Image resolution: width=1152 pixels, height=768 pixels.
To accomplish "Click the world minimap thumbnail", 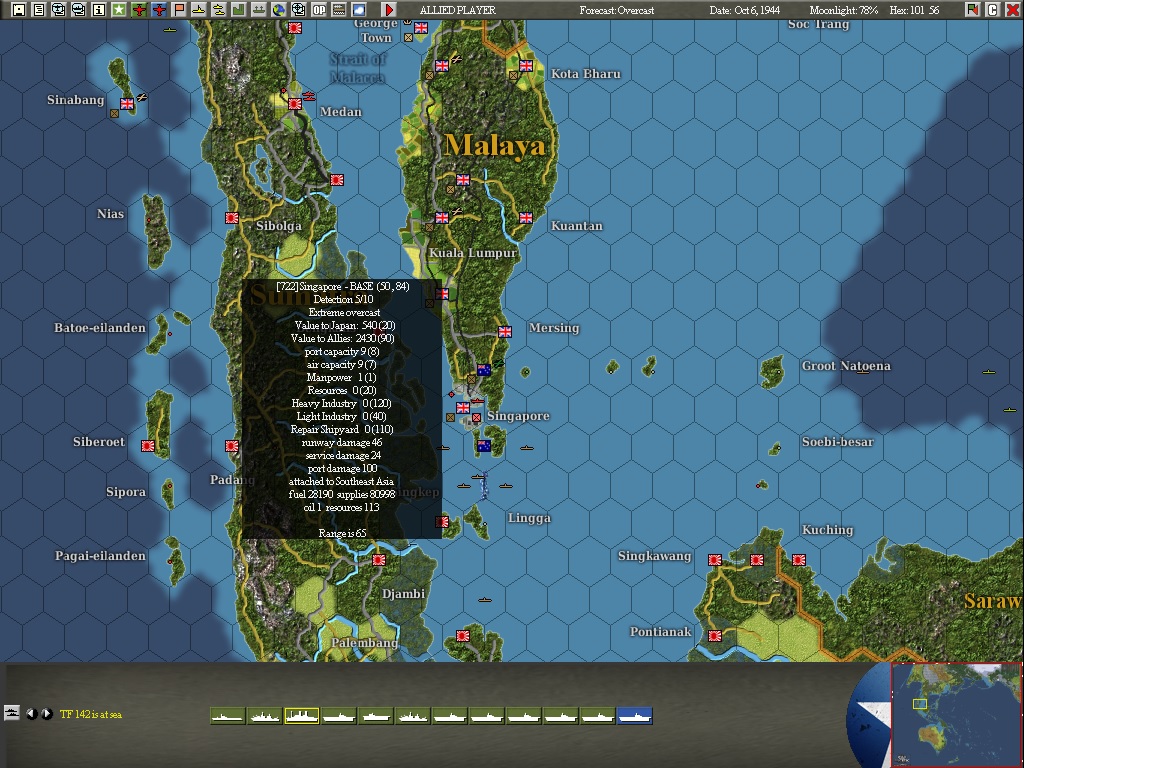I will pyautogui.click(x=957, y=714).
